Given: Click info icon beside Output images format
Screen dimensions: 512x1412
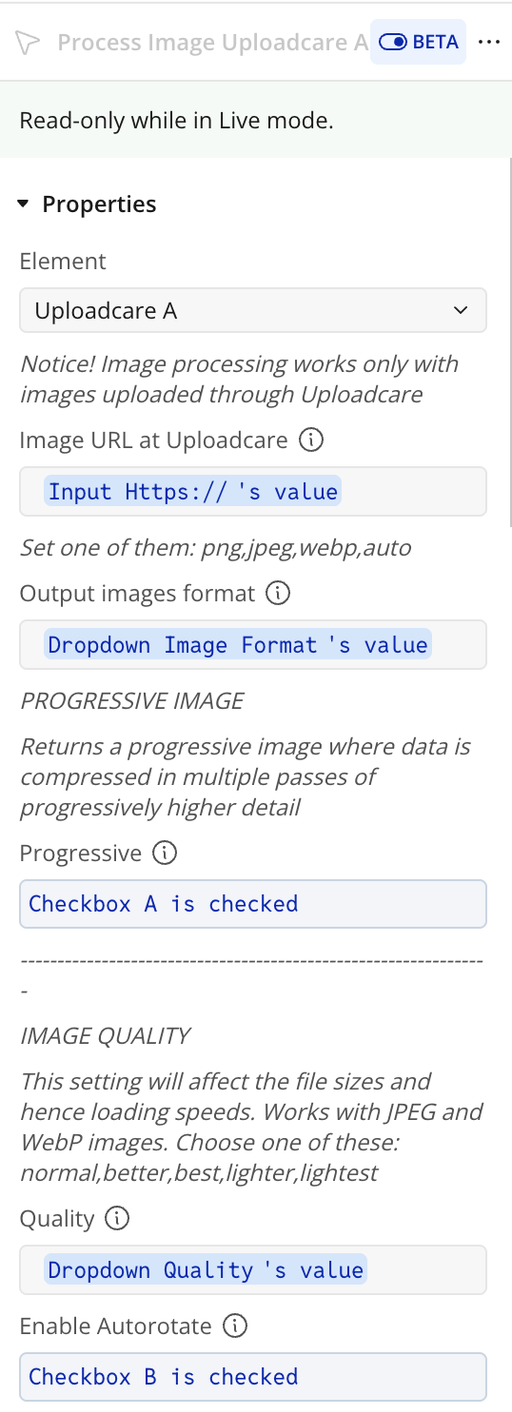Looking at the screenshot, I should [279, 593].
